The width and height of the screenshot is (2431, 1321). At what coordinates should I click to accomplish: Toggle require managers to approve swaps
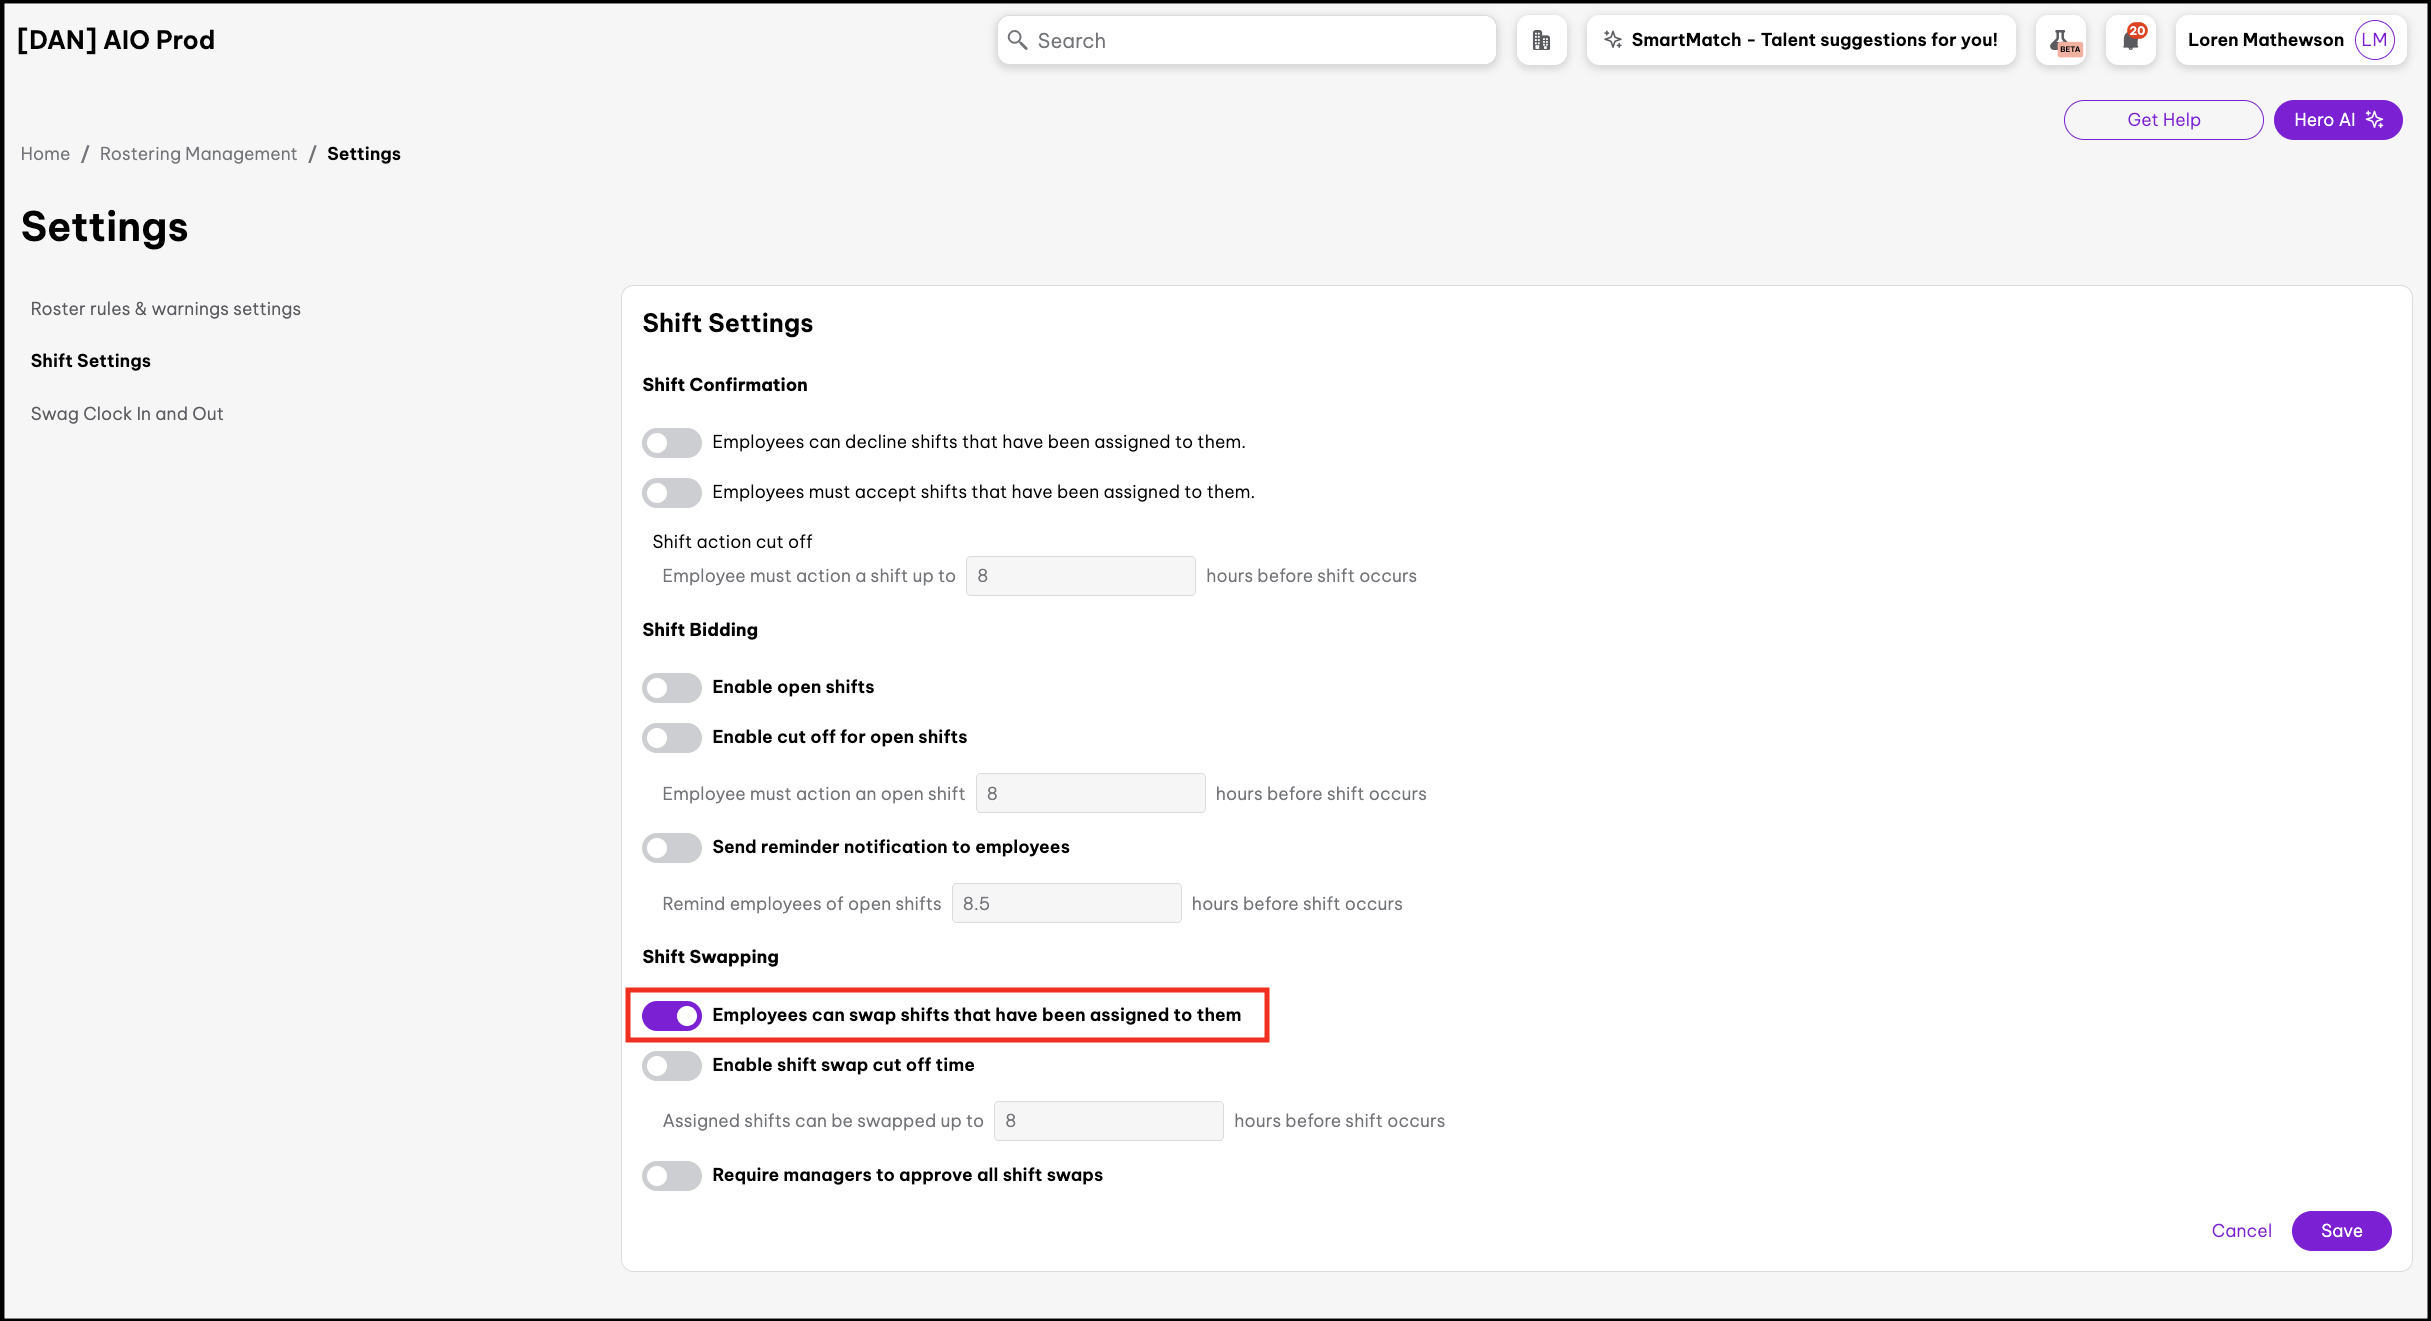tap(672, 1175)
